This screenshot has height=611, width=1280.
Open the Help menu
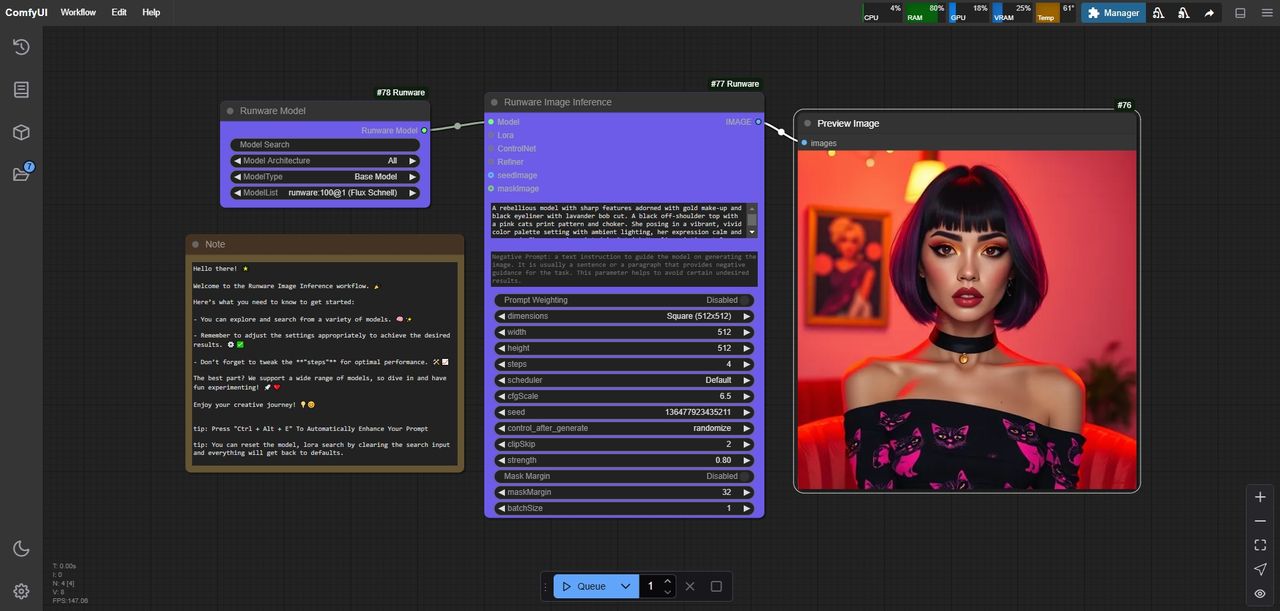[151, 13]
